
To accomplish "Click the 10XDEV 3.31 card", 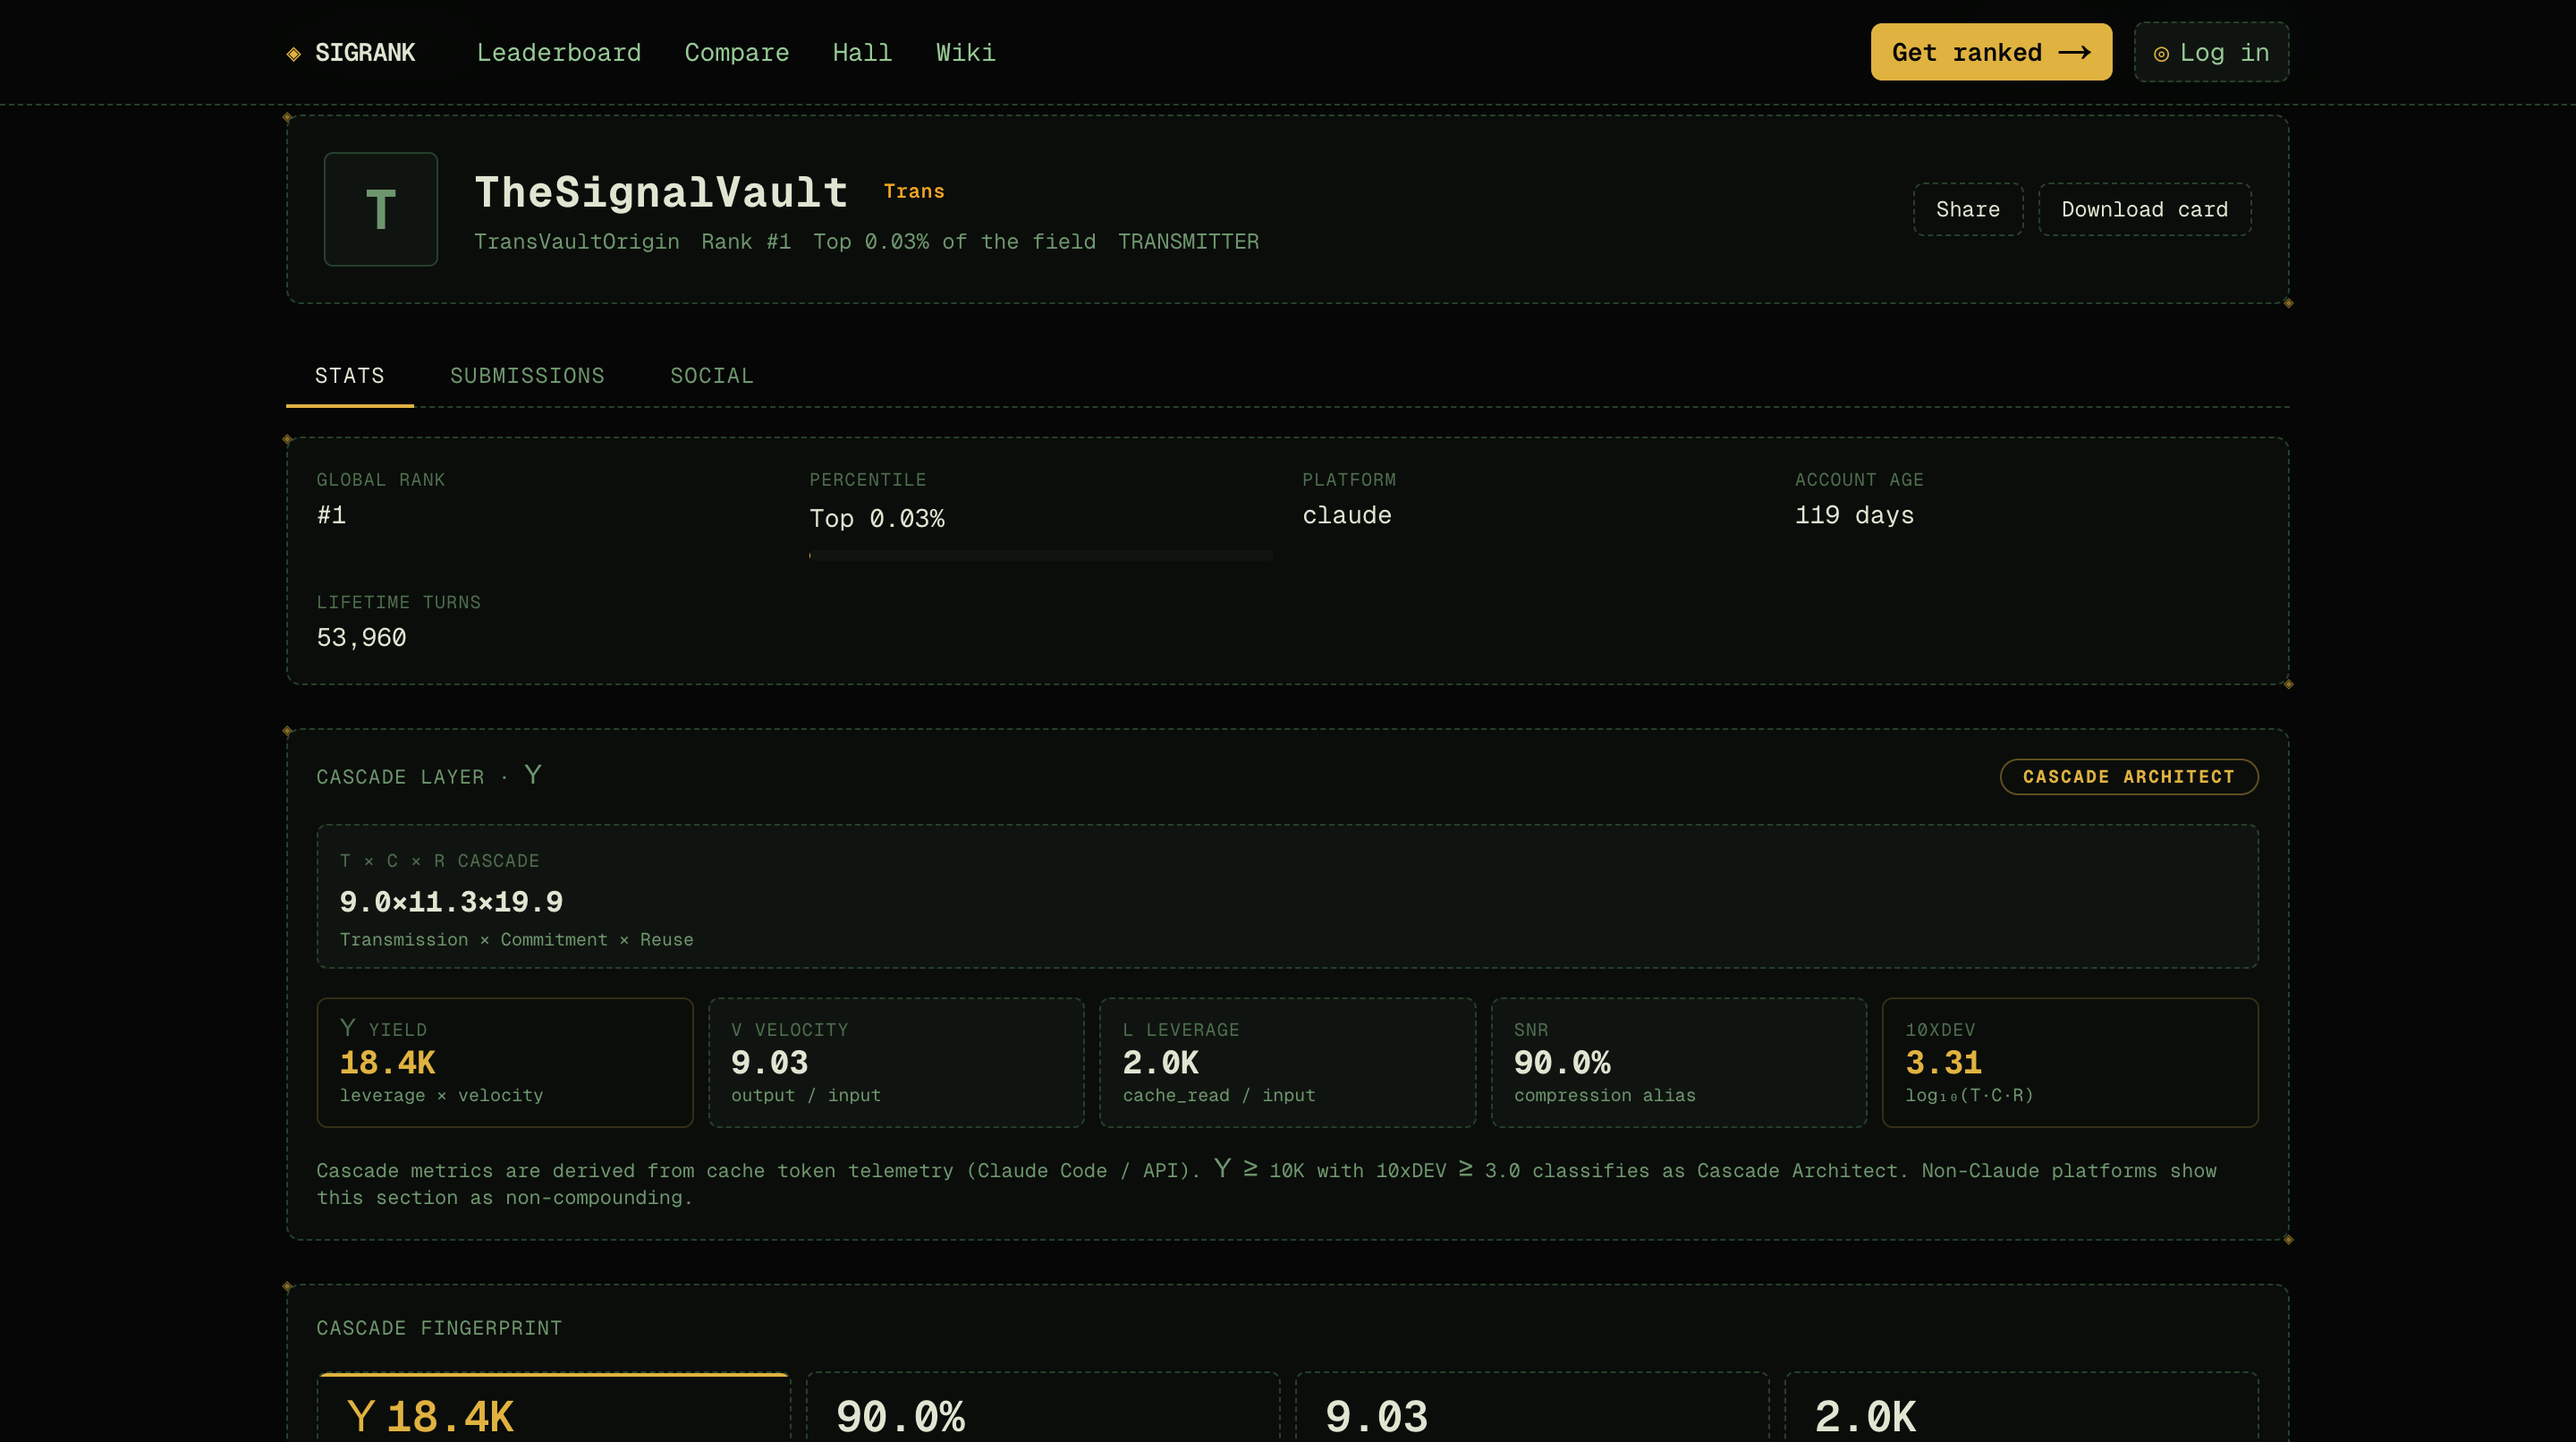I will tap(2070, 1062).
